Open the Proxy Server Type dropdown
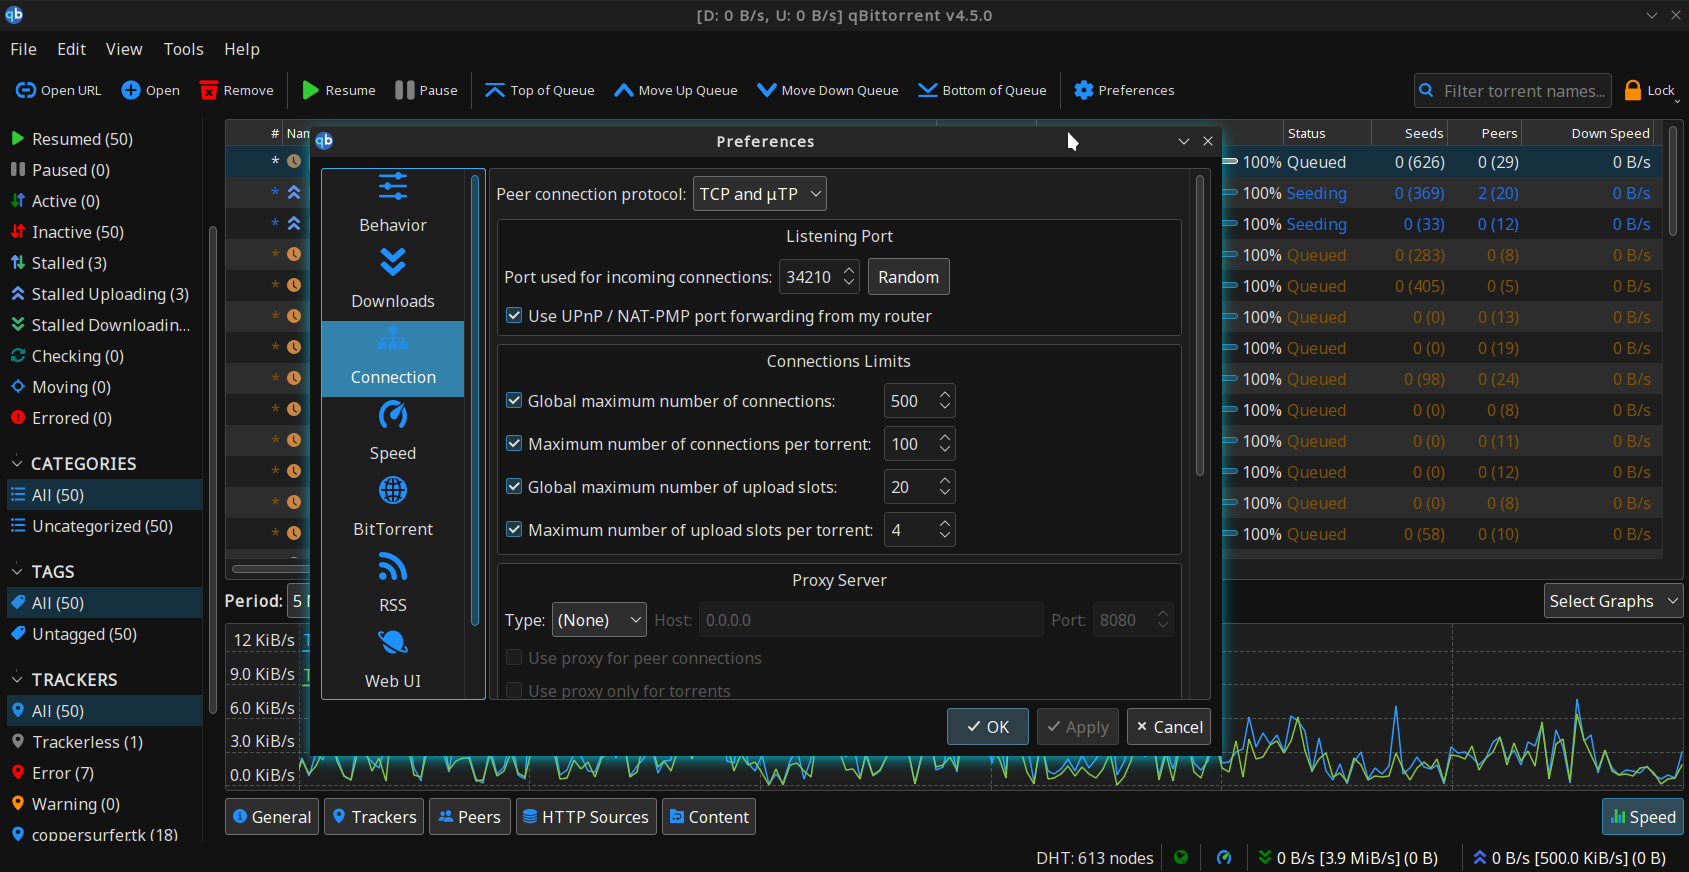1689x872 pixels. pos(599,620)
